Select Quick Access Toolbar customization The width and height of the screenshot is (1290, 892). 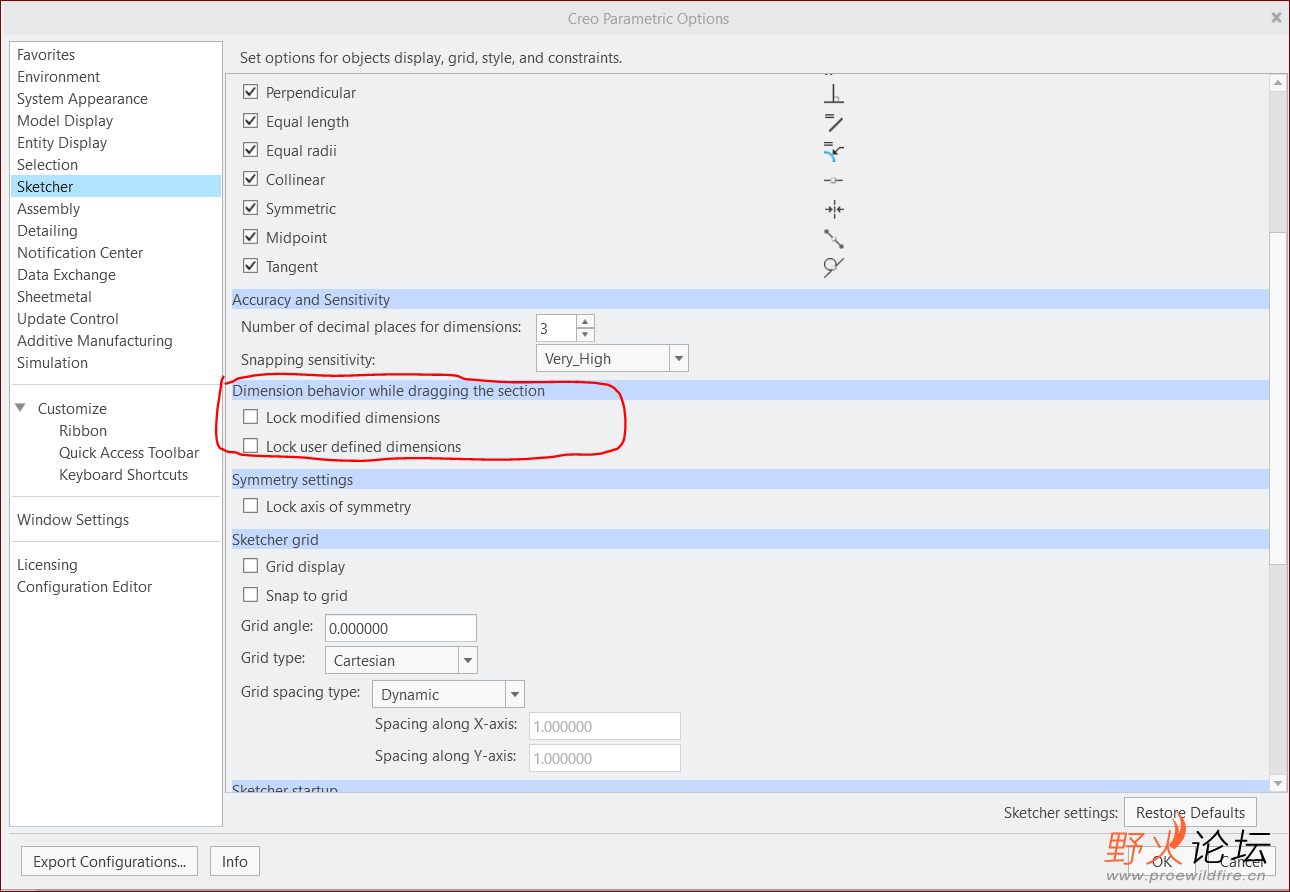pos(129,453)
